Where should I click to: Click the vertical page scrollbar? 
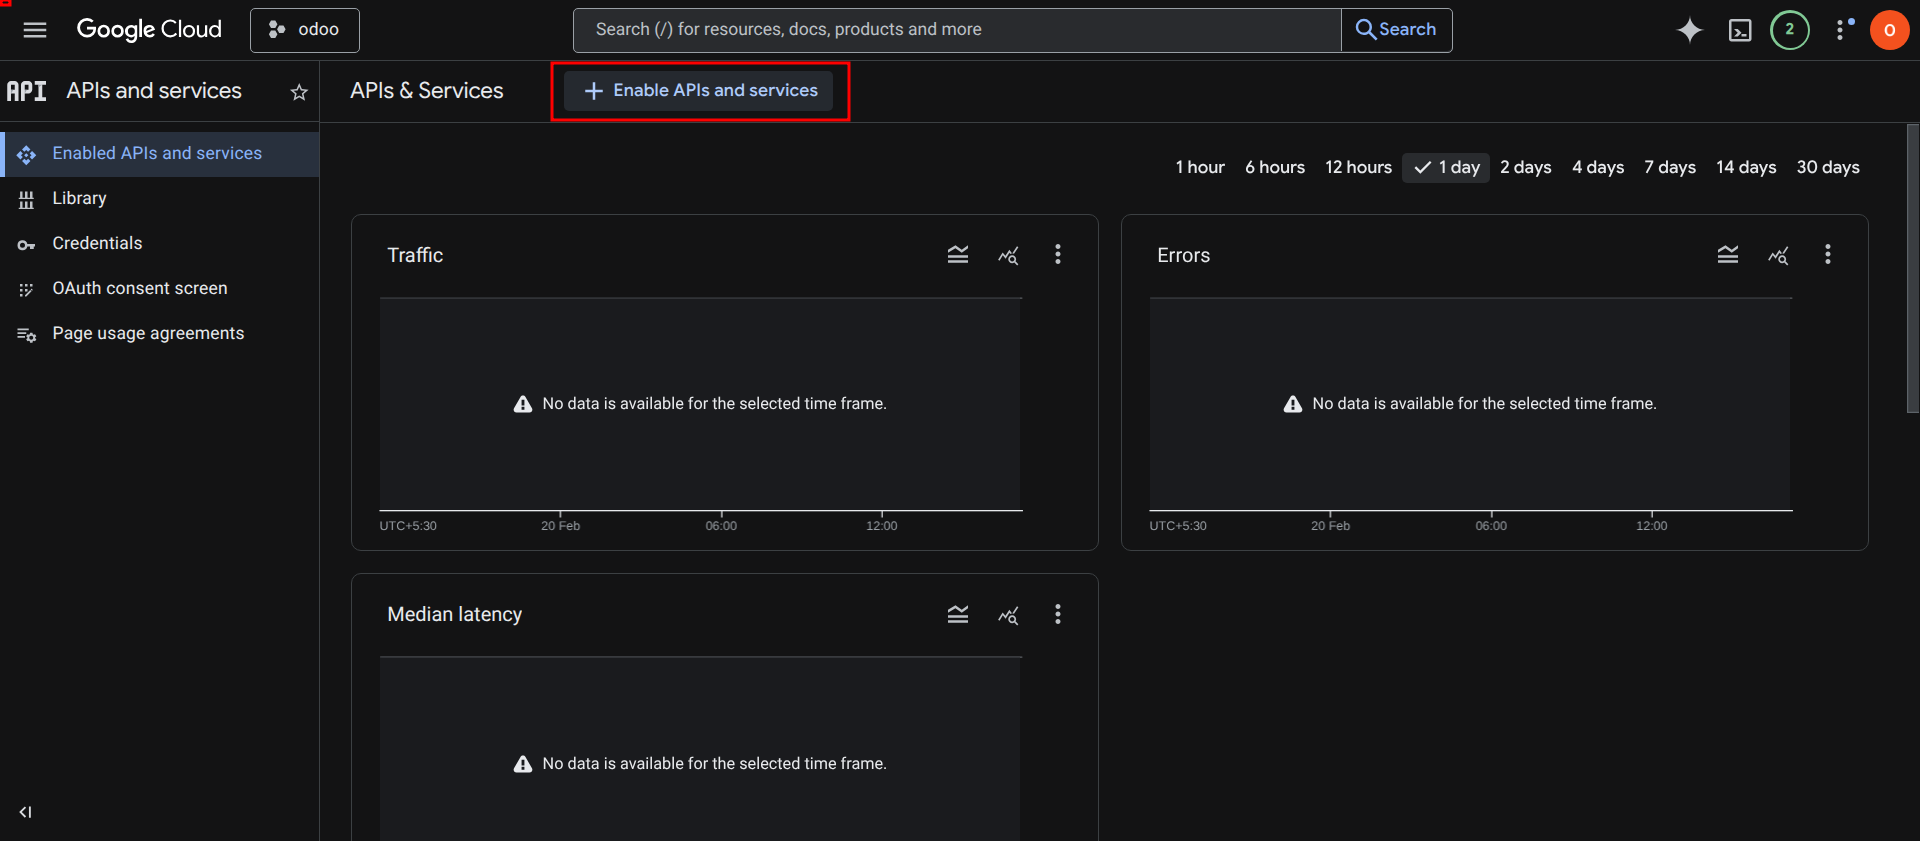click(1912, 268)
